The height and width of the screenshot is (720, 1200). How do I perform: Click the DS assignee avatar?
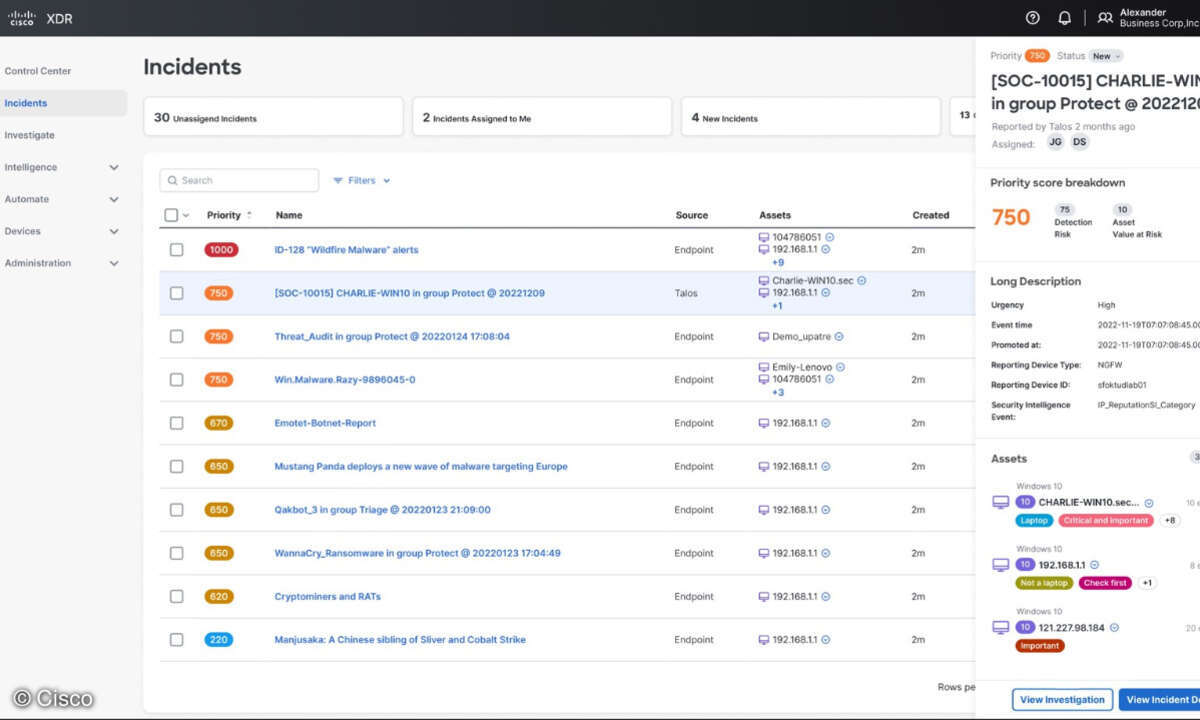(1079, 142)
